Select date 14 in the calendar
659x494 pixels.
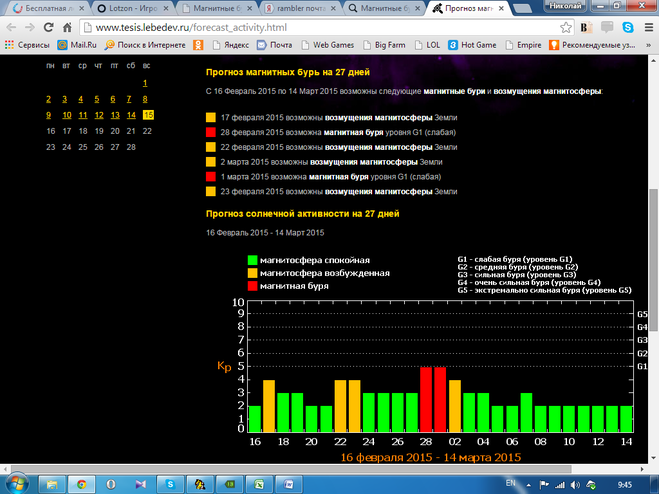(x=131, y=115)
